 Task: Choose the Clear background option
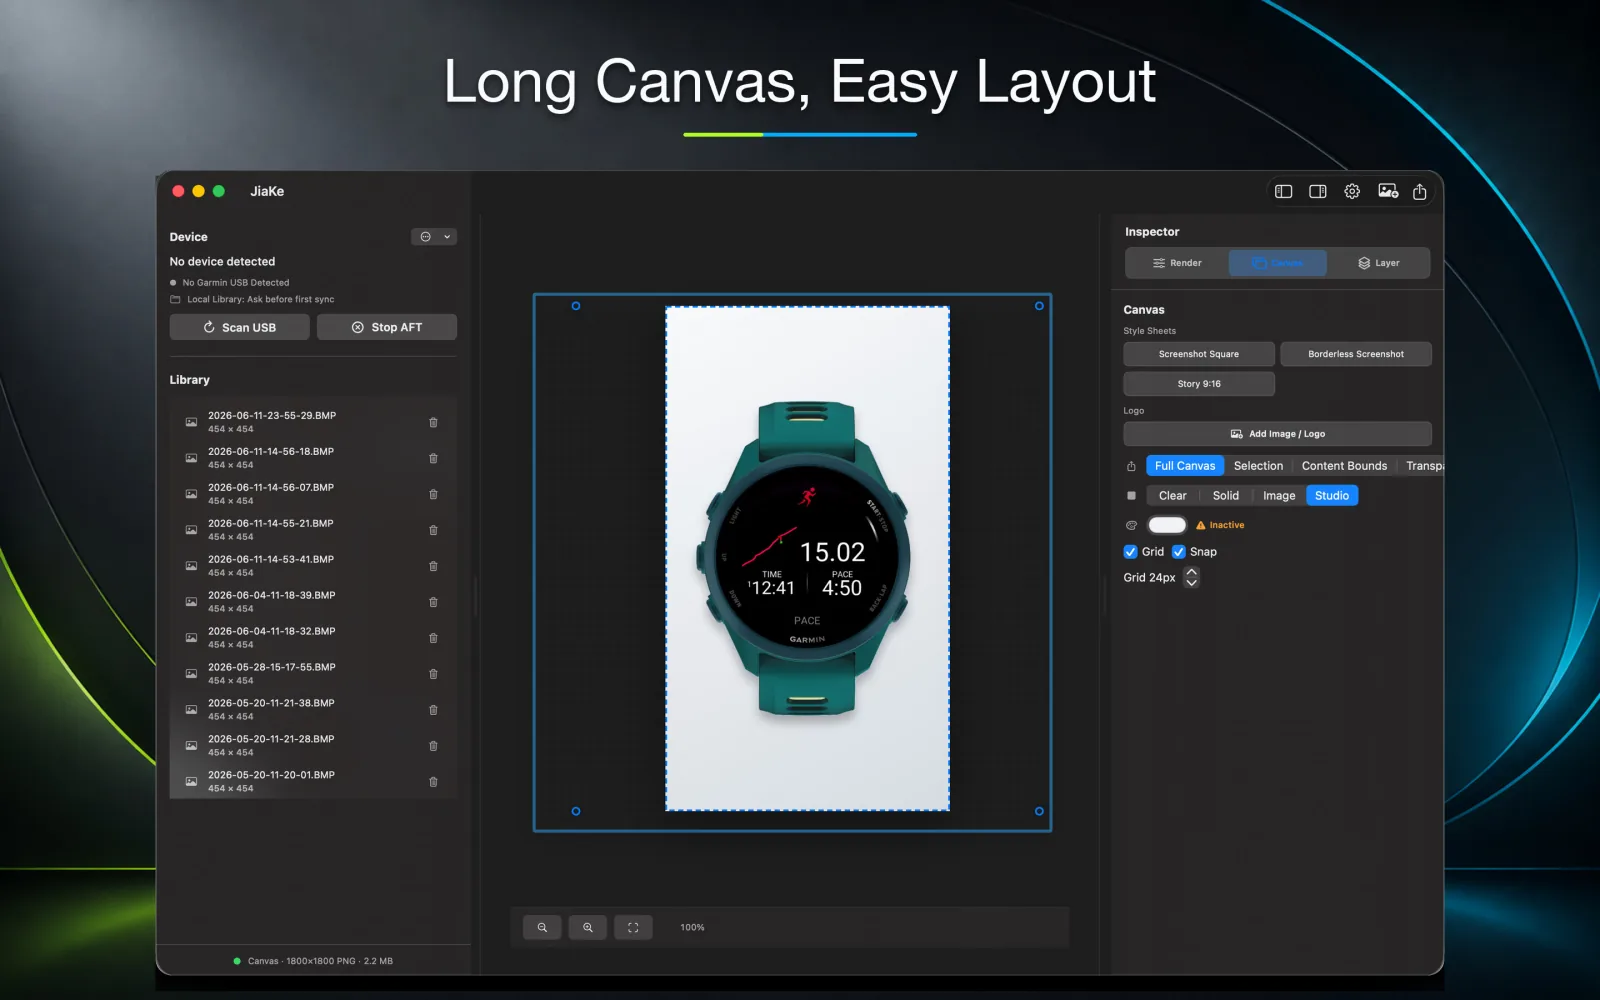[1172, 496]
